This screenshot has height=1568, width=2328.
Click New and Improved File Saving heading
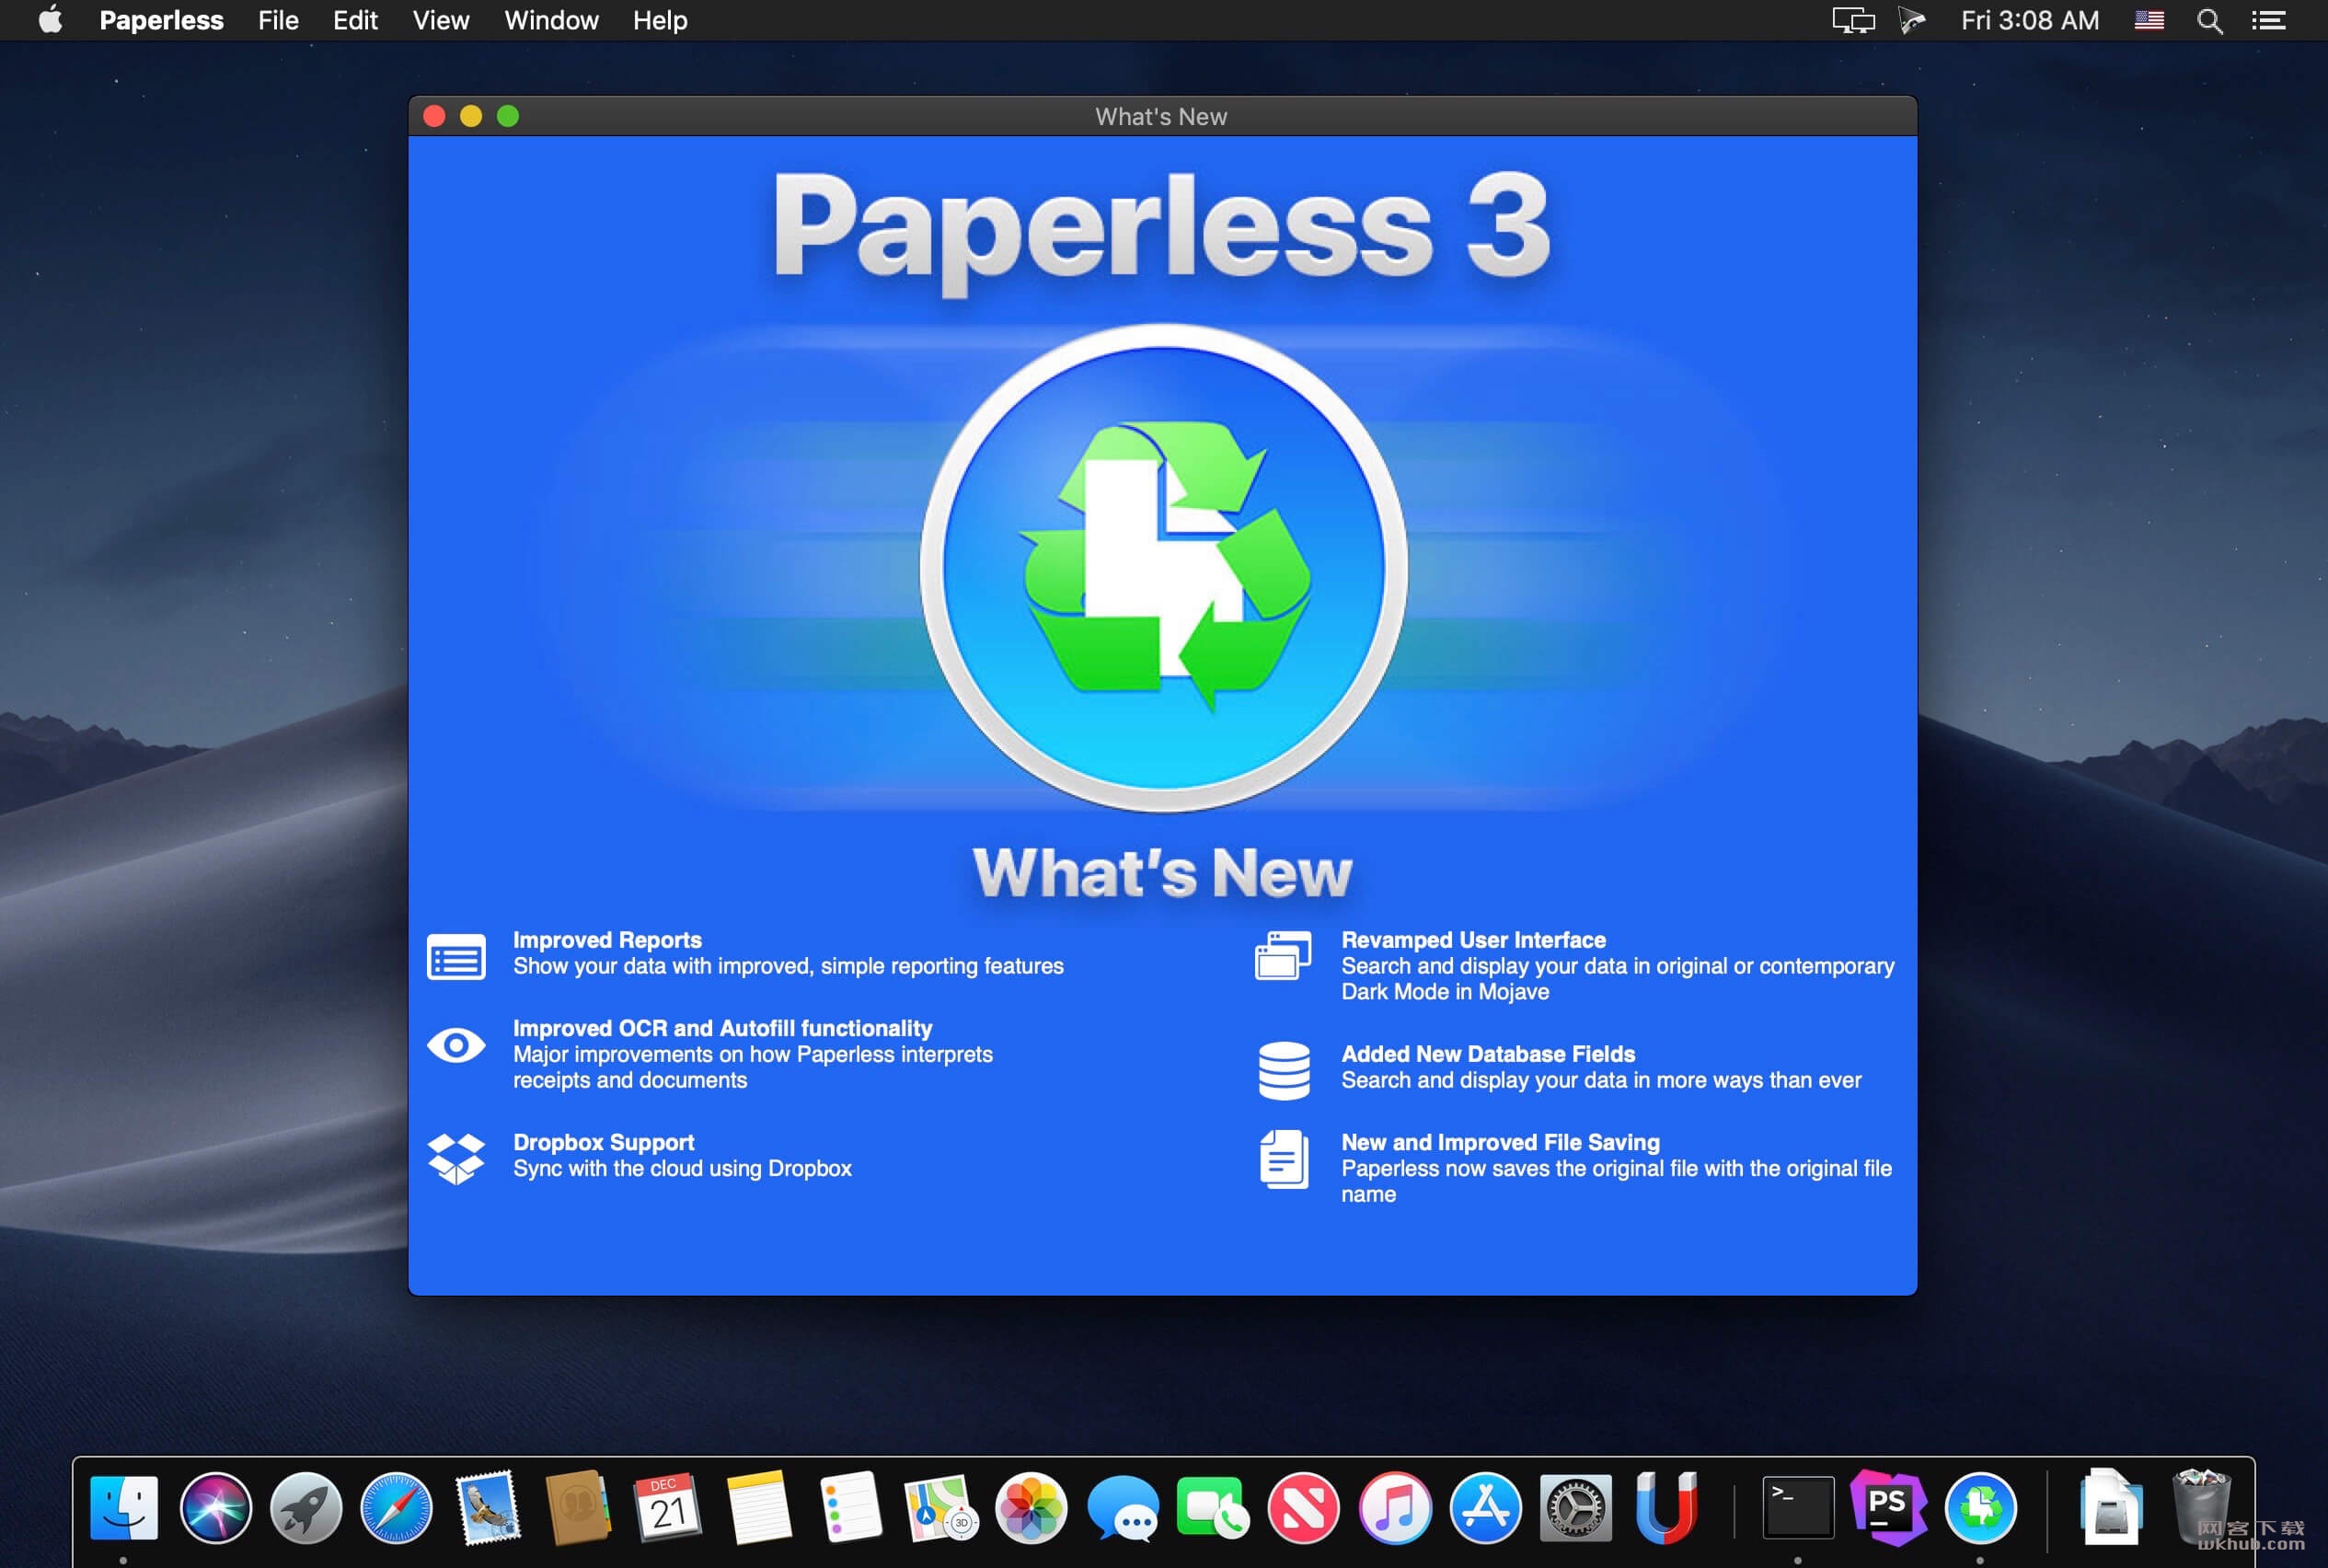point(1500,1142)
